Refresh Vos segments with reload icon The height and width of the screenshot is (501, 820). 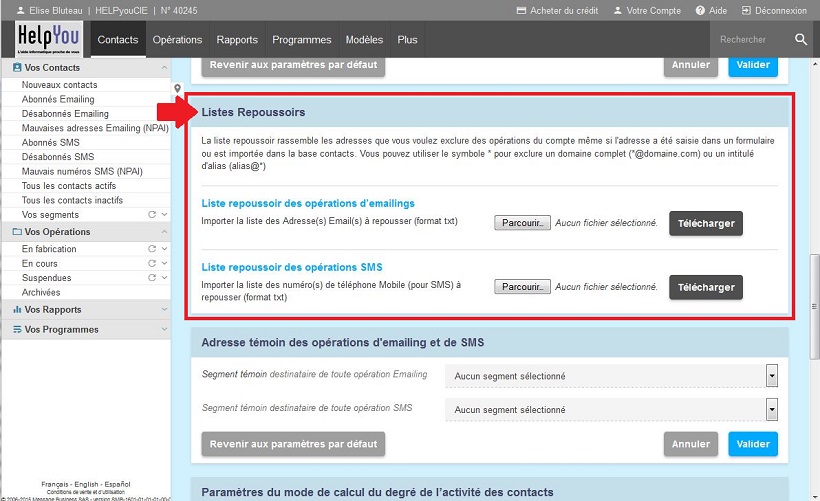click(x=152, y=214)
